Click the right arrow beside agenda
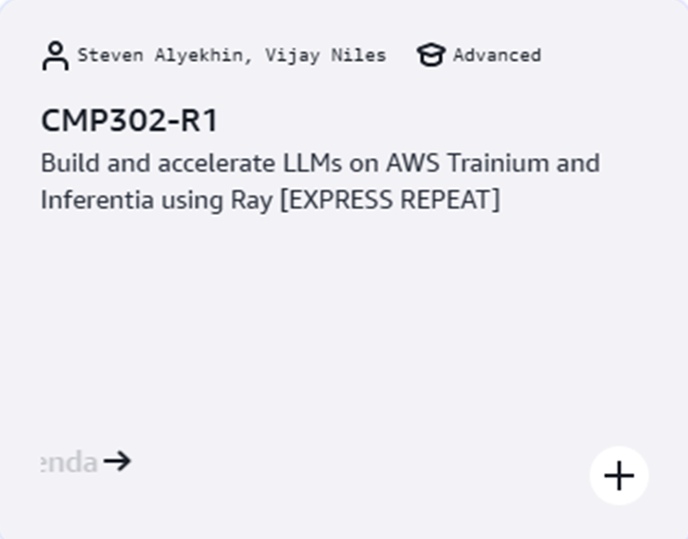This screenshot has width=688, height=539. point(117,461)
